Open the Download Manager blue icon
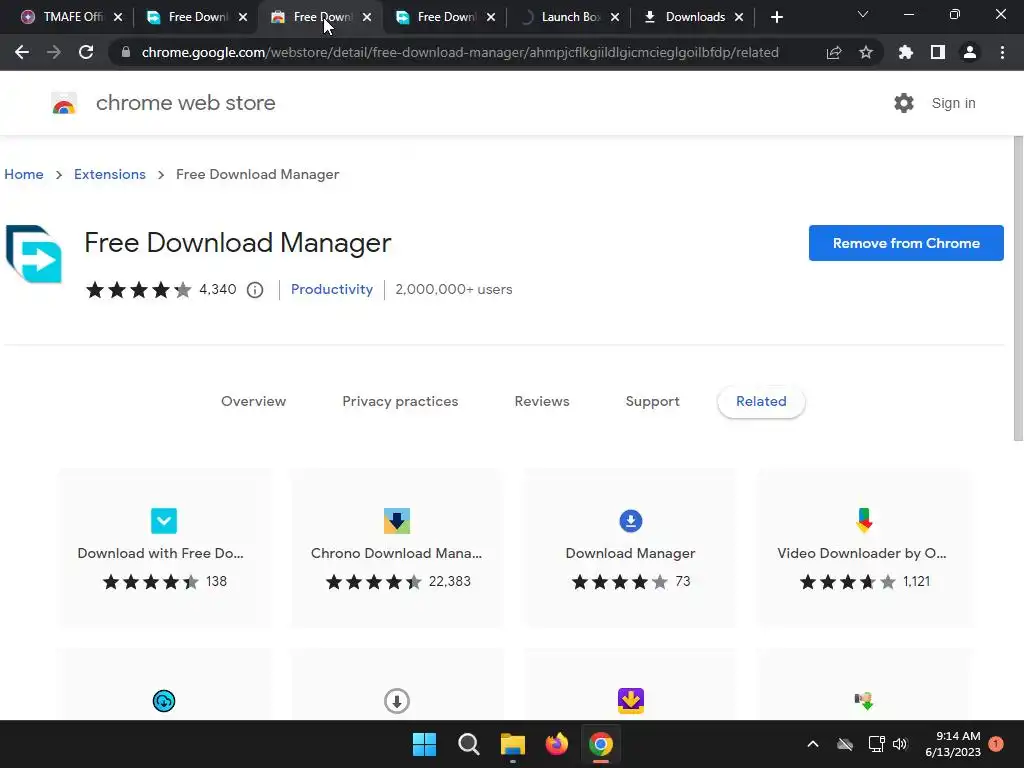 631,520
